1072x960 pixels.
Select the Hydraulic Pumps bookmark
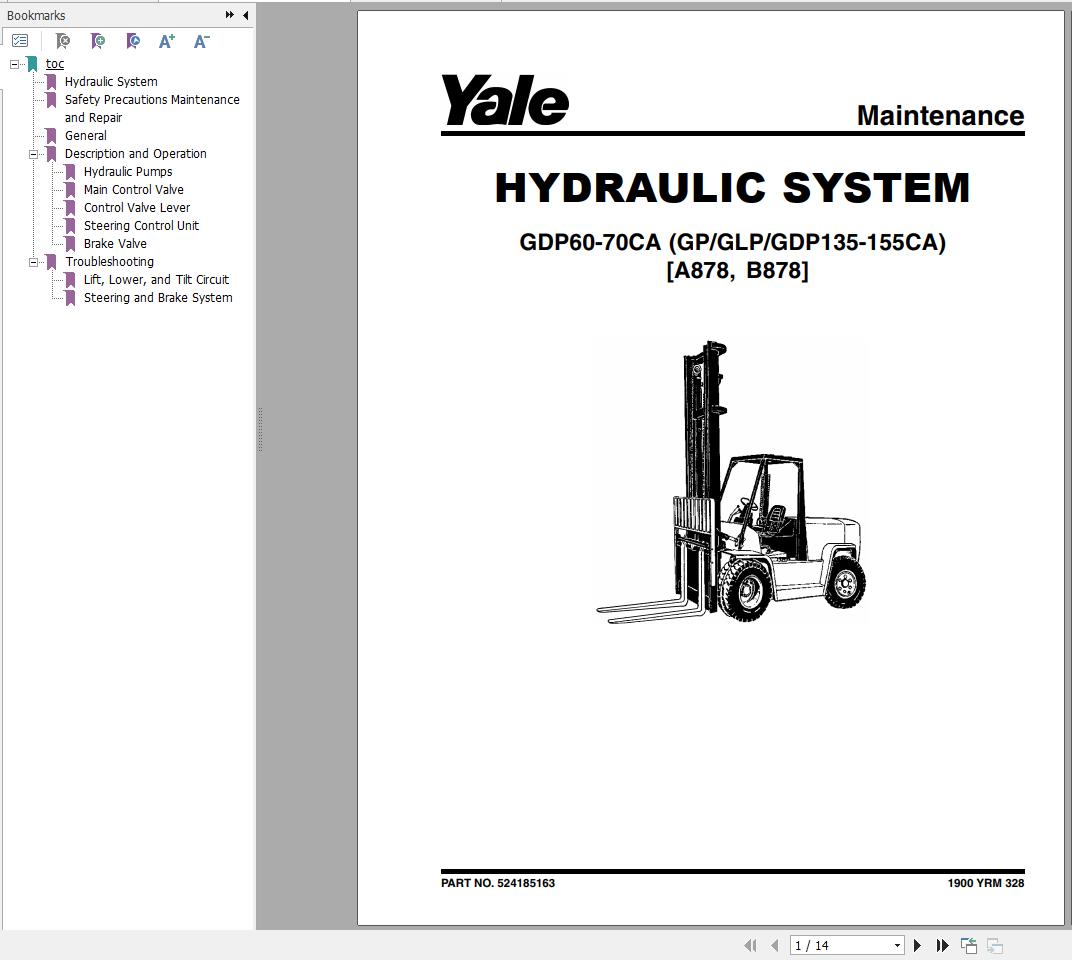click(x=127, y=171)
